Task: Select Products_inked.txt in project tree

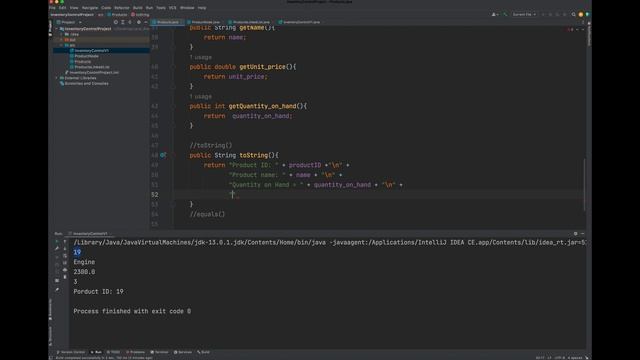Action: [89, 67]
